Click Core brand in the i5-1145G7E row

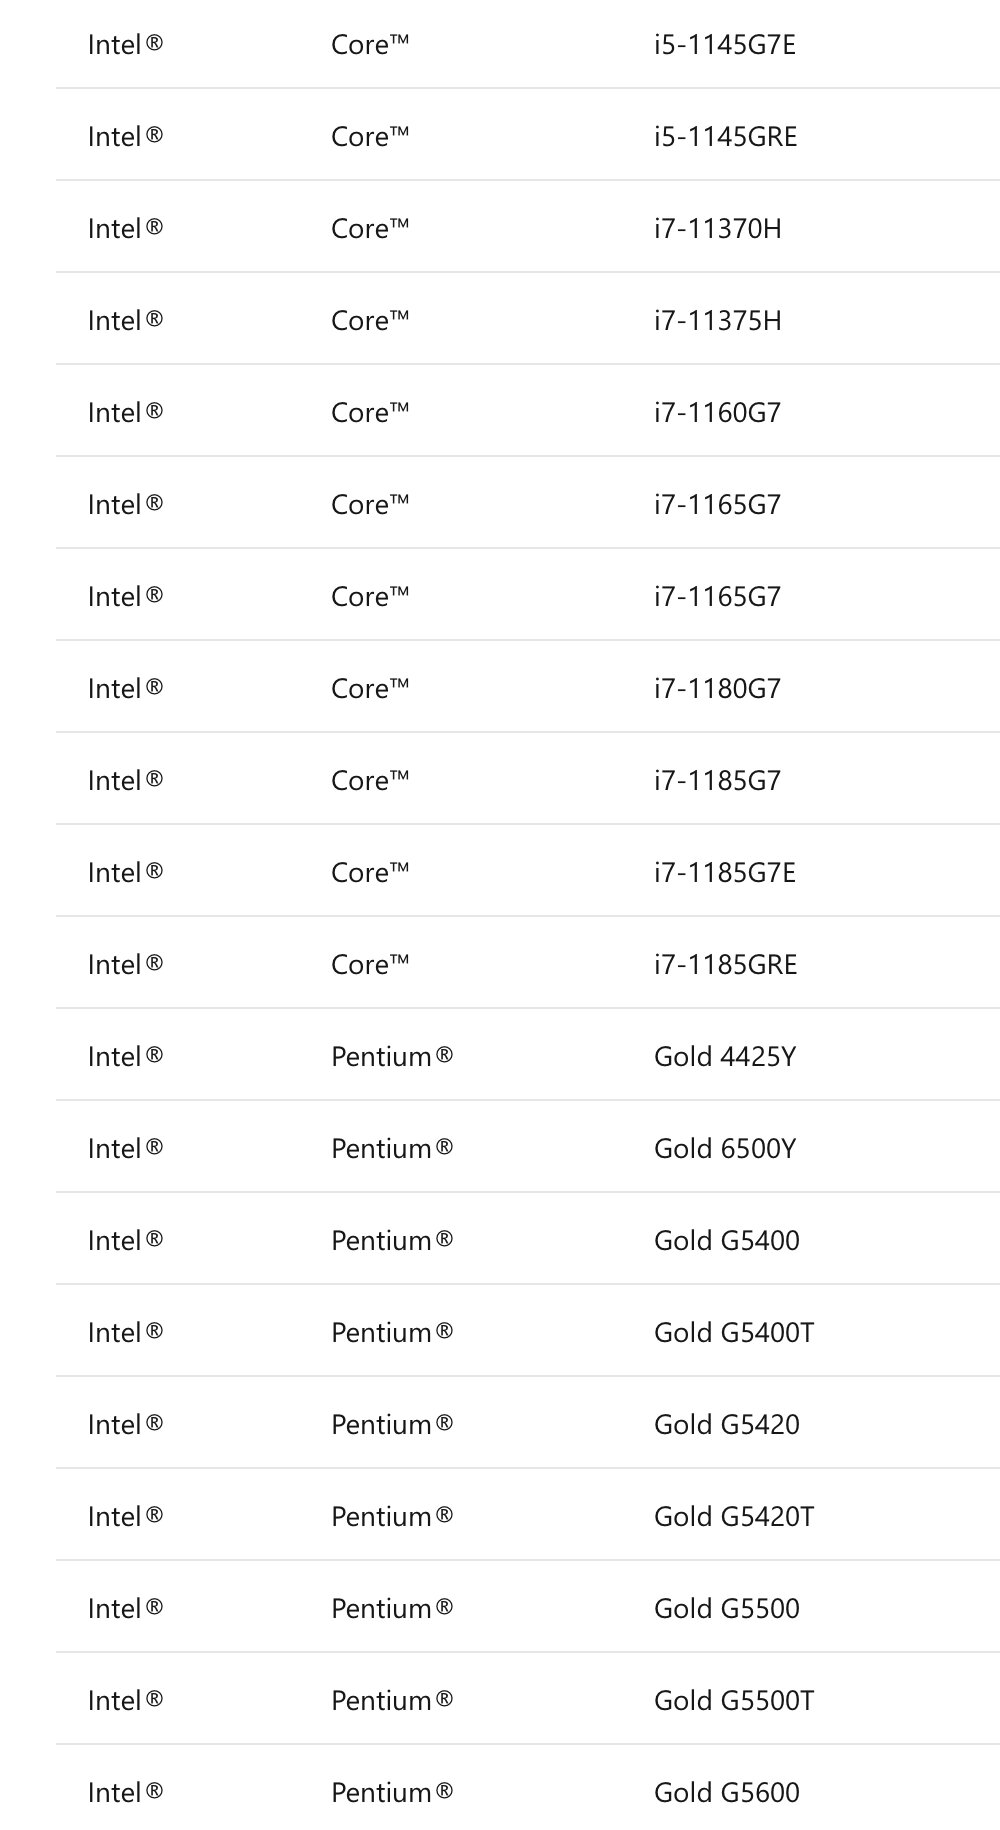[x=370, y=45]
